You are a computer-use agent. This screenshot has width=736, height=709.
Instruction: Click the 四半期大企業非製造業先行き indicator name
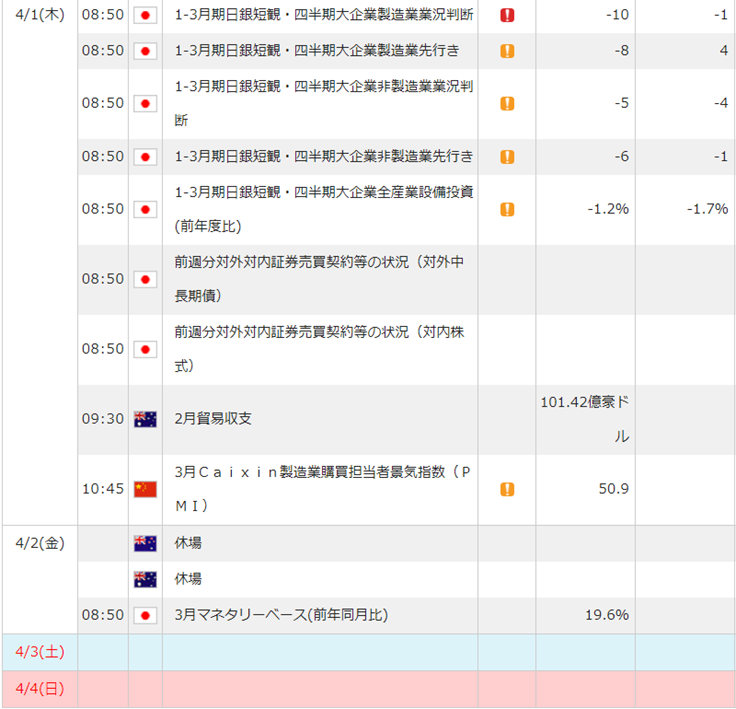coord(323,156)
